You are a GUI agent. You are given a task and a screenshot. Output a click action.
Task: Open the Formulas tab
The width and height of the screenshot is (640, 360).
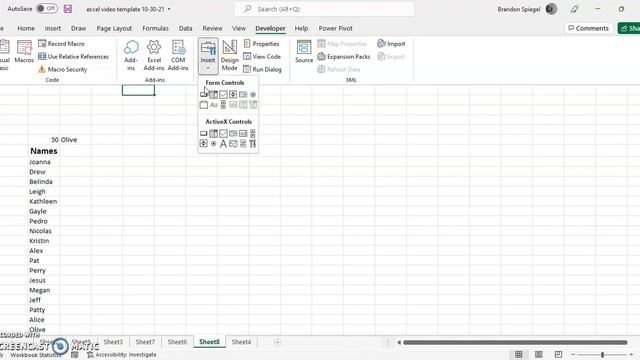click(x=155, y=28)
